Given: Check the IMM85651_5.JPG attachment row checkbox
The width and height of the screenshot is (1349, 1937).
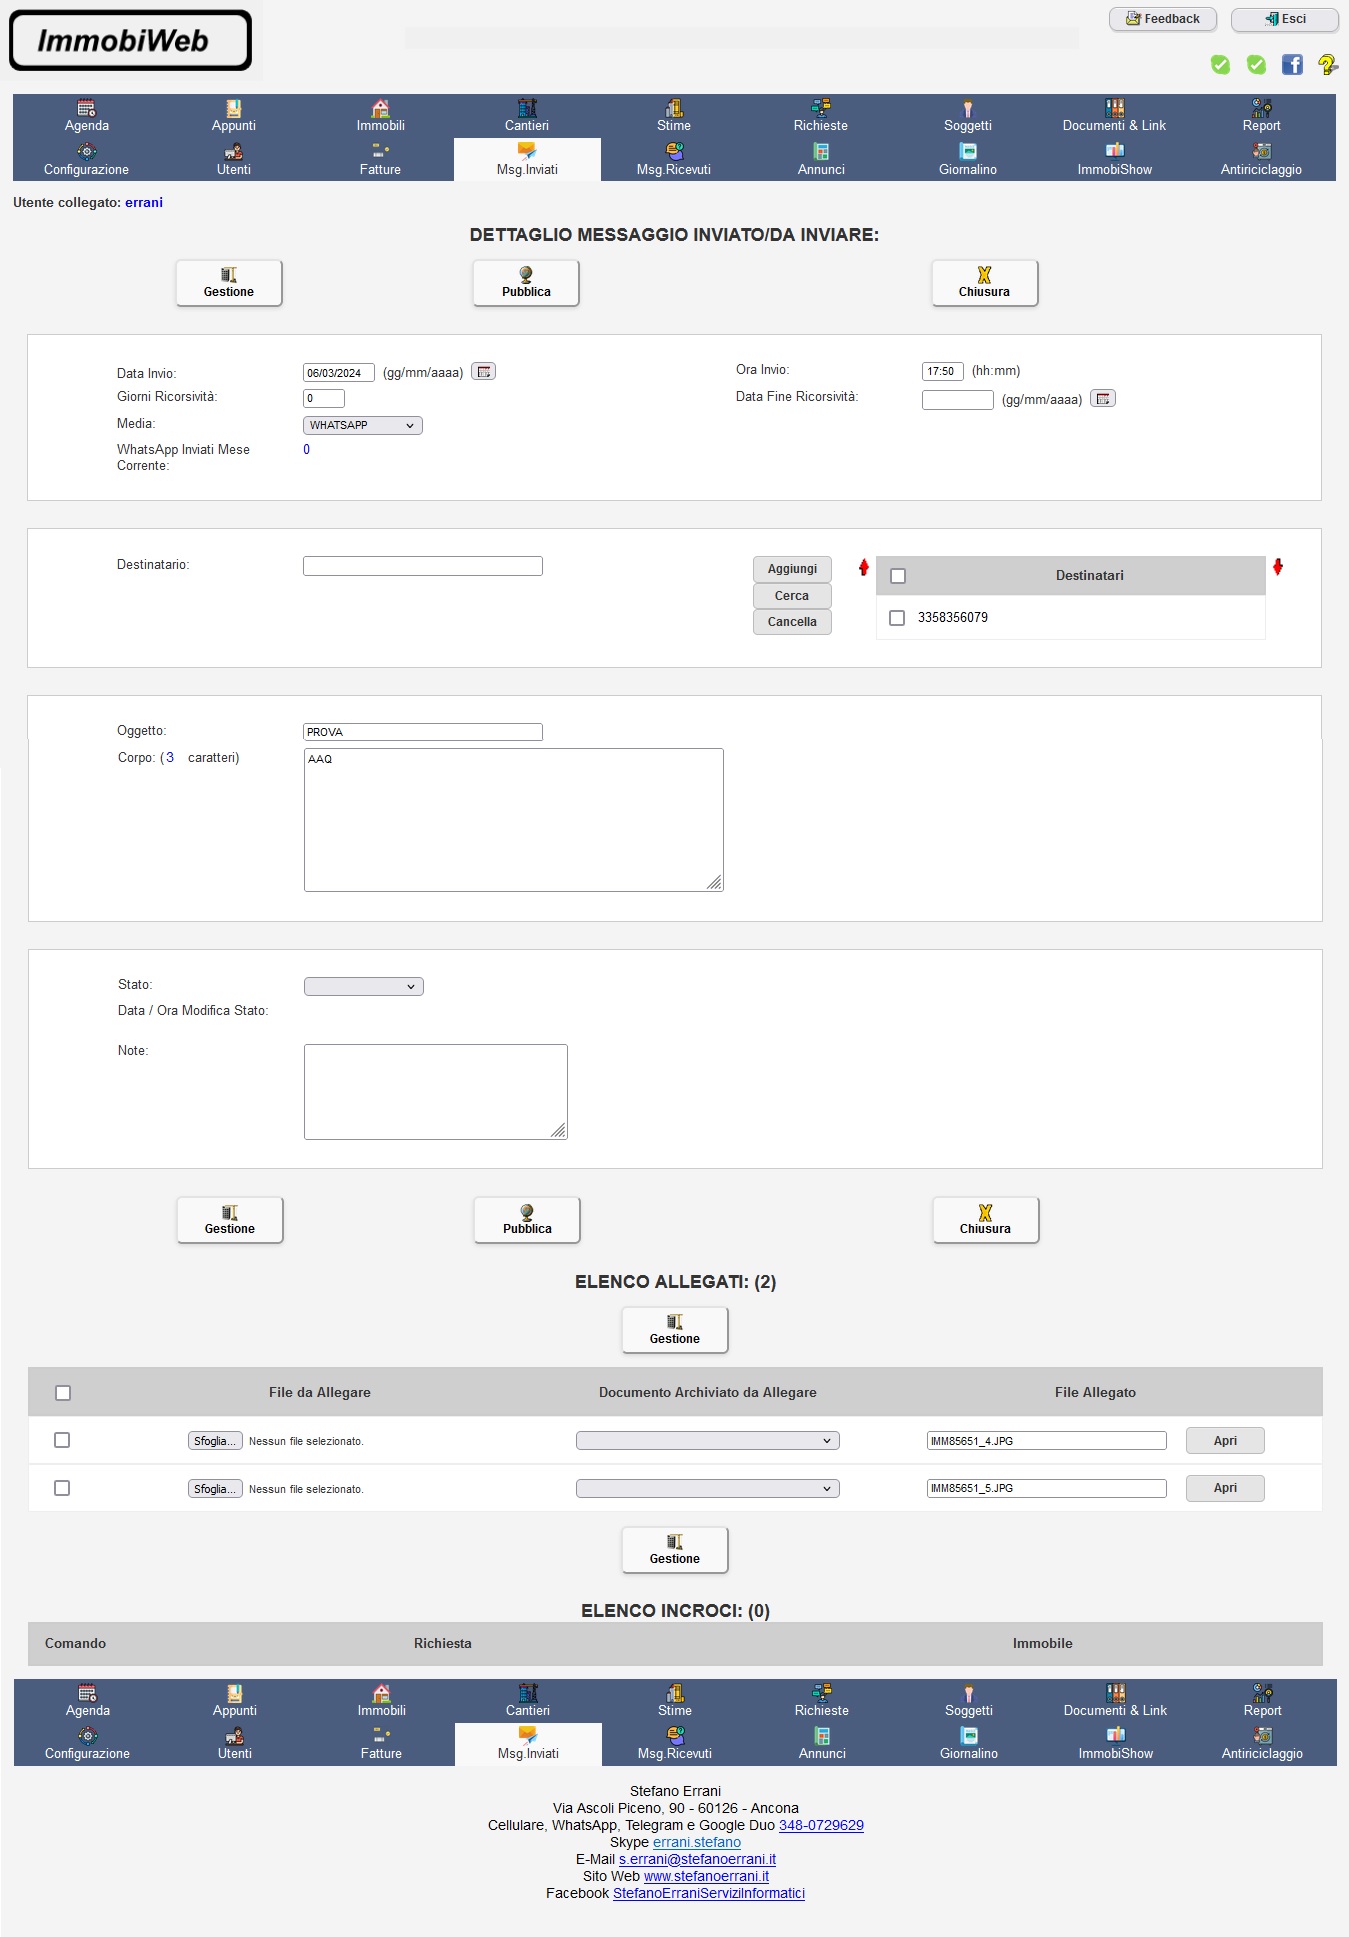Looking at the screenshot, I should [x=62, y=1488].
